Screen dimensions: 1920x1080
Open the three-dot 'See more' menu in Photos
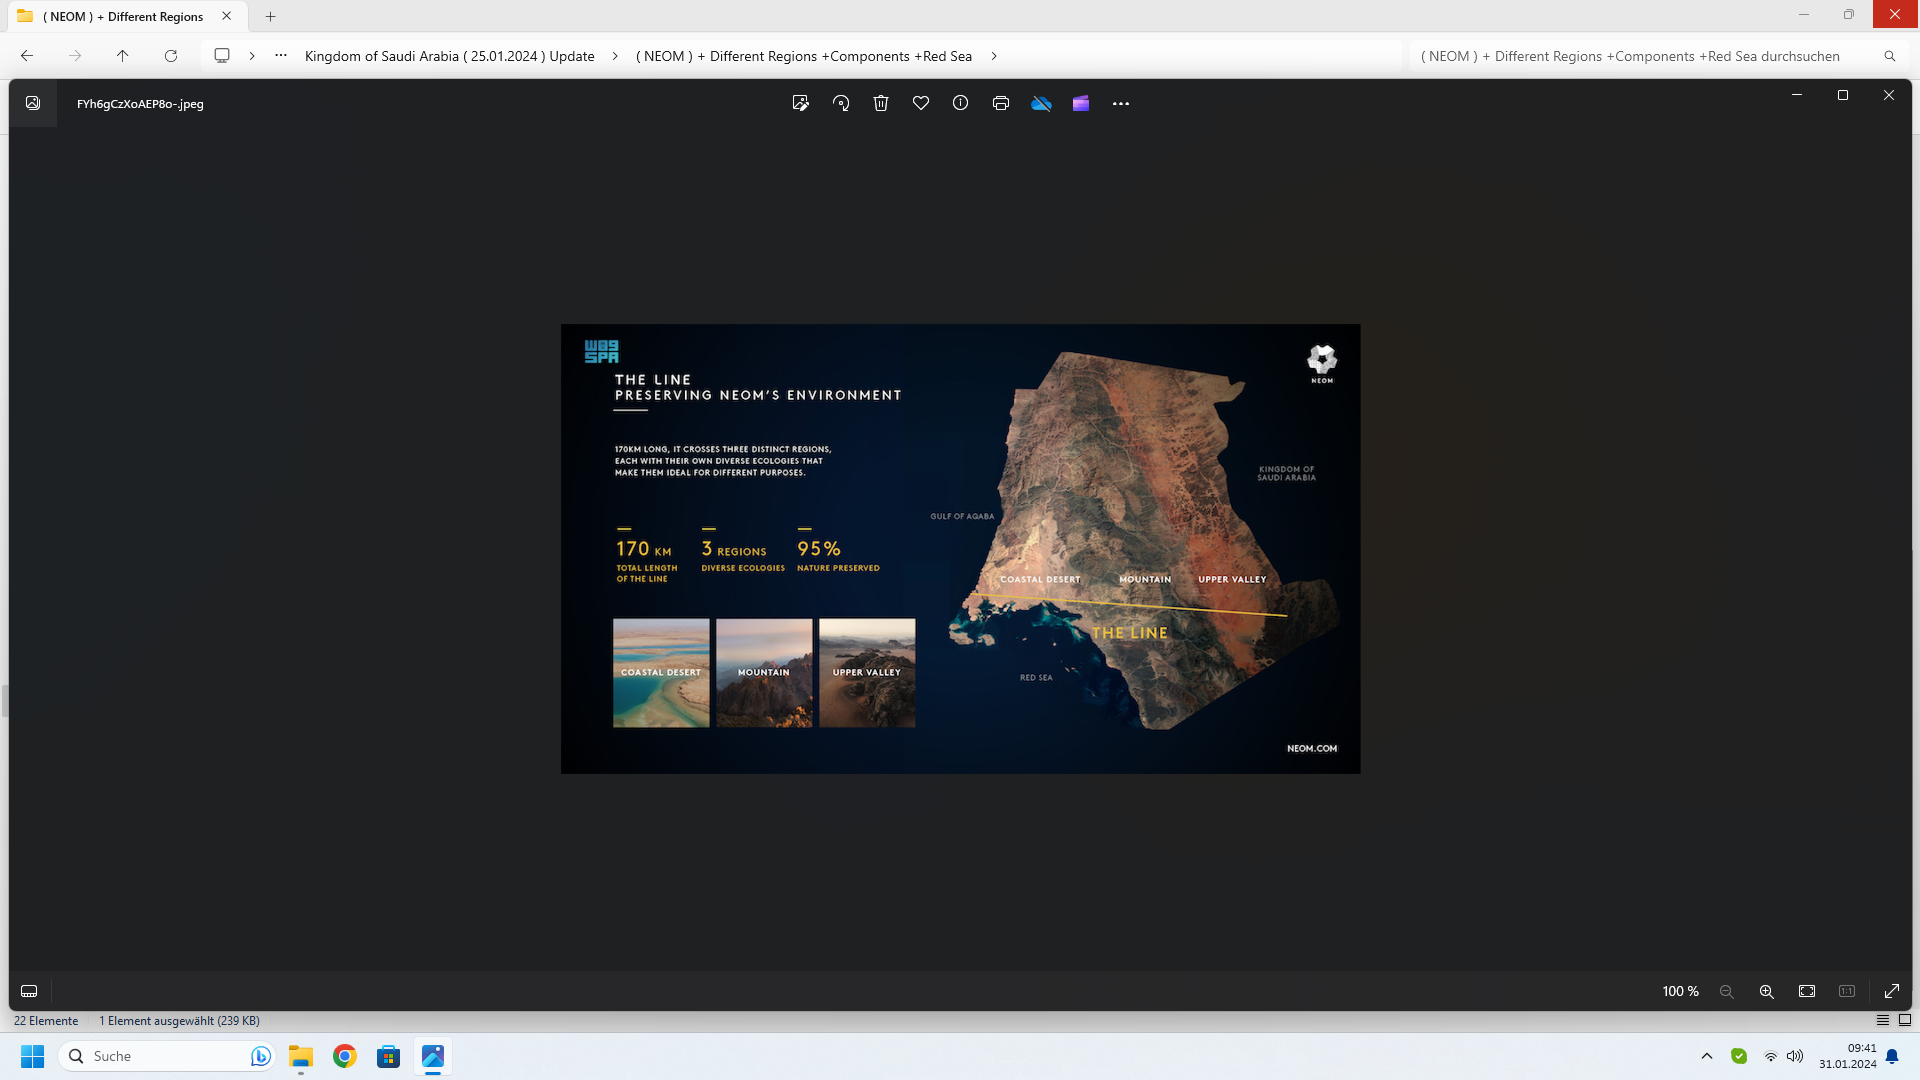click(1121, 103)
